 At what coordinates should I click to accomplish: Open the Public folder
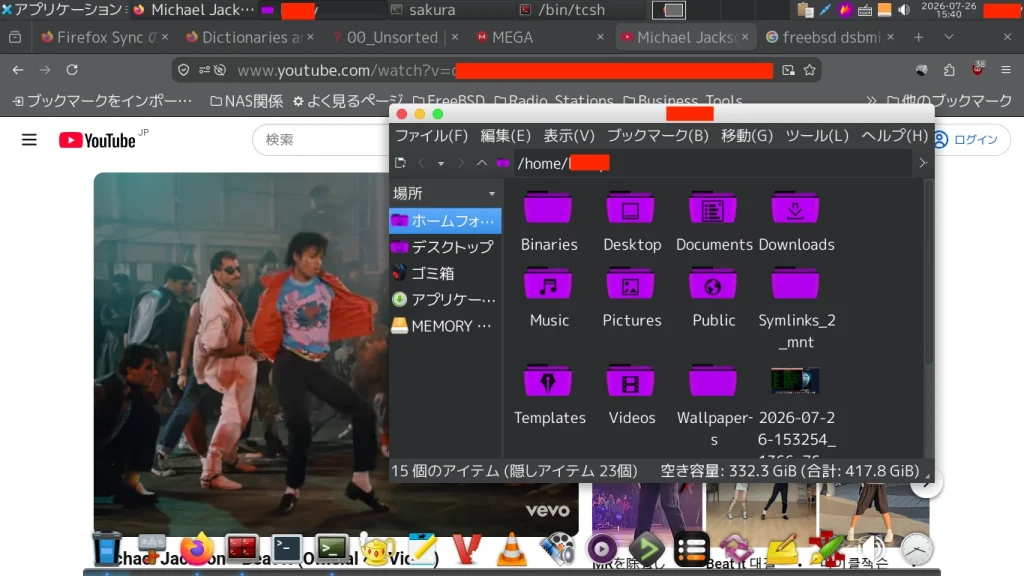[712, 285]
